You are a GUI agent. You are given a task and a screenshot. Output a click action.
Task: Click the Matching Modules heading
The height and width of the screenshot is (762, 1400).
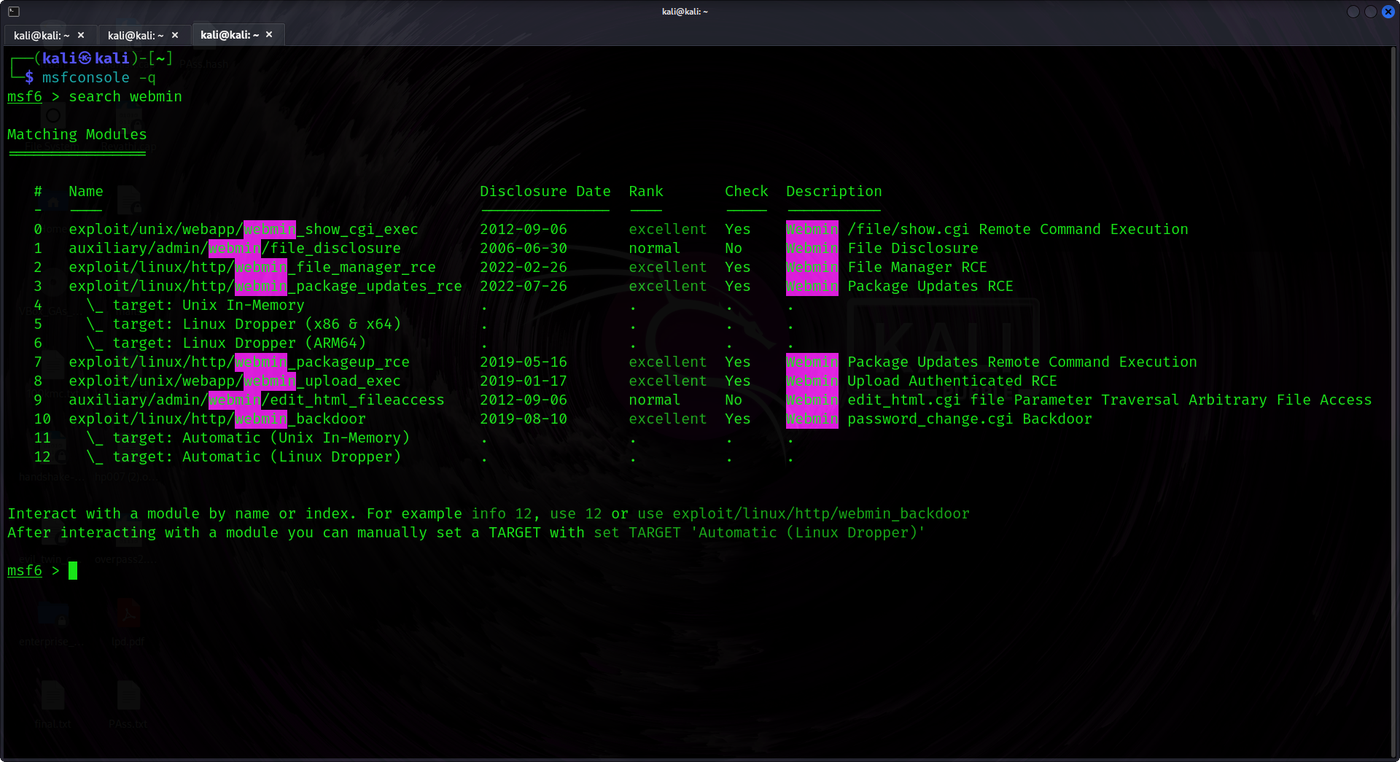[x=77, y=134]
